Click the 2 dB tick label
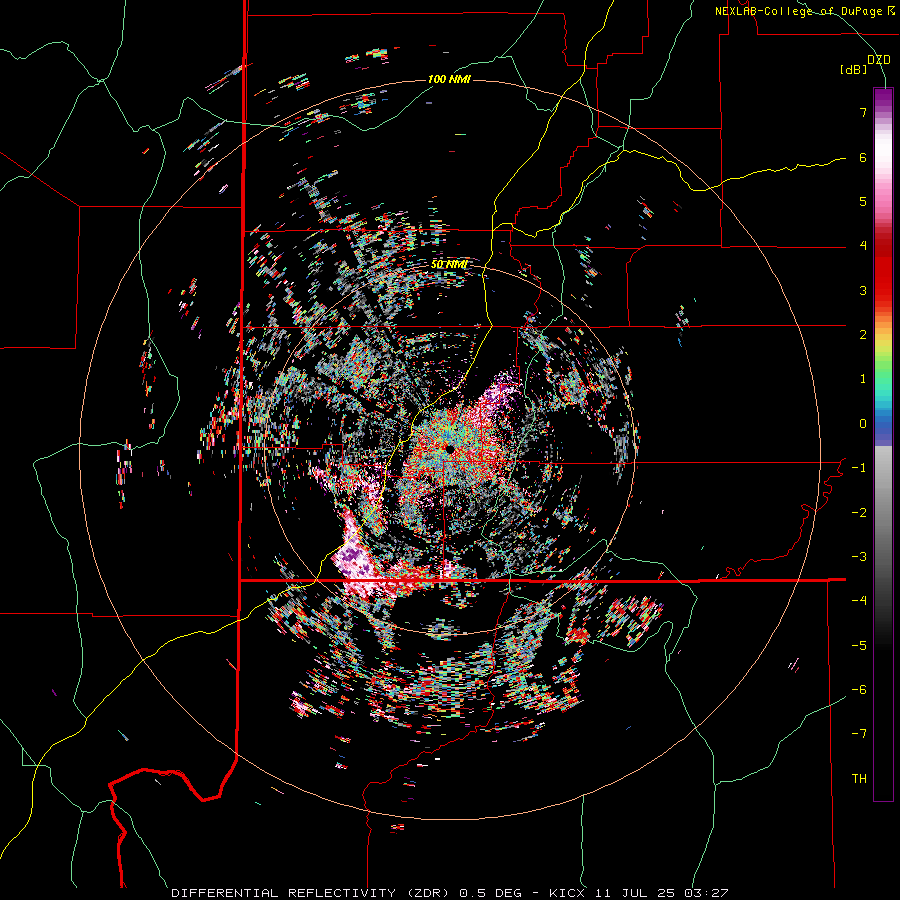This screenshot has width=900, height=900. click(863, 335)
